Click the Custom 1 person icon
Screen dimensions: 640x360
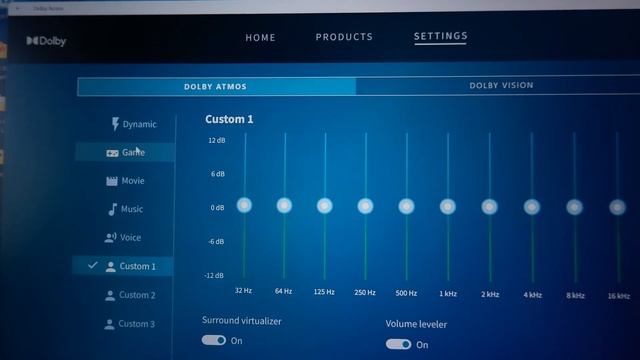[x=110, y=267]
